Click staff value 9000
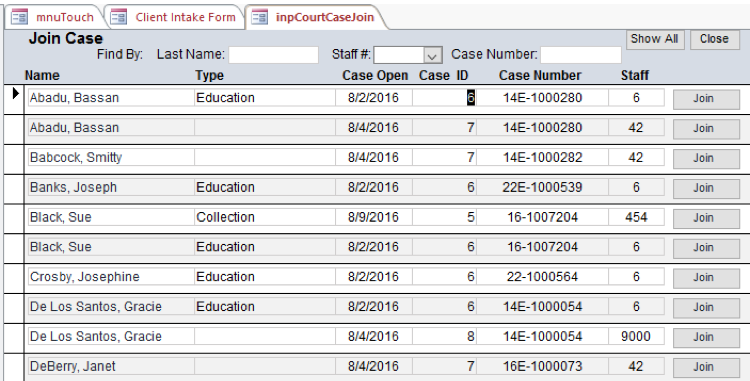The width and height of the screenshot is (750, 381). tap(636, 336)
